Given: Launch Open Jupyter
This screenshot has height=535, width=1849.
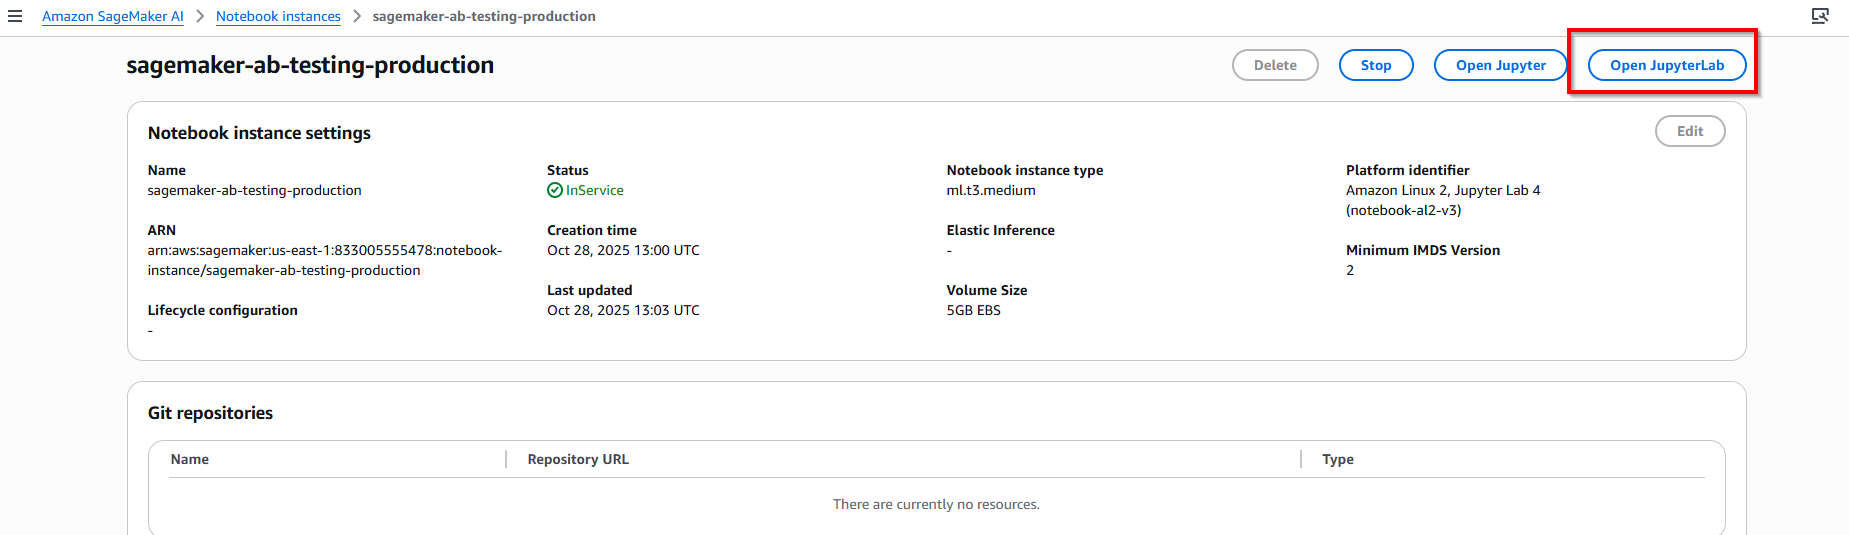Looking at the screenshot, I should point(1500,65).
